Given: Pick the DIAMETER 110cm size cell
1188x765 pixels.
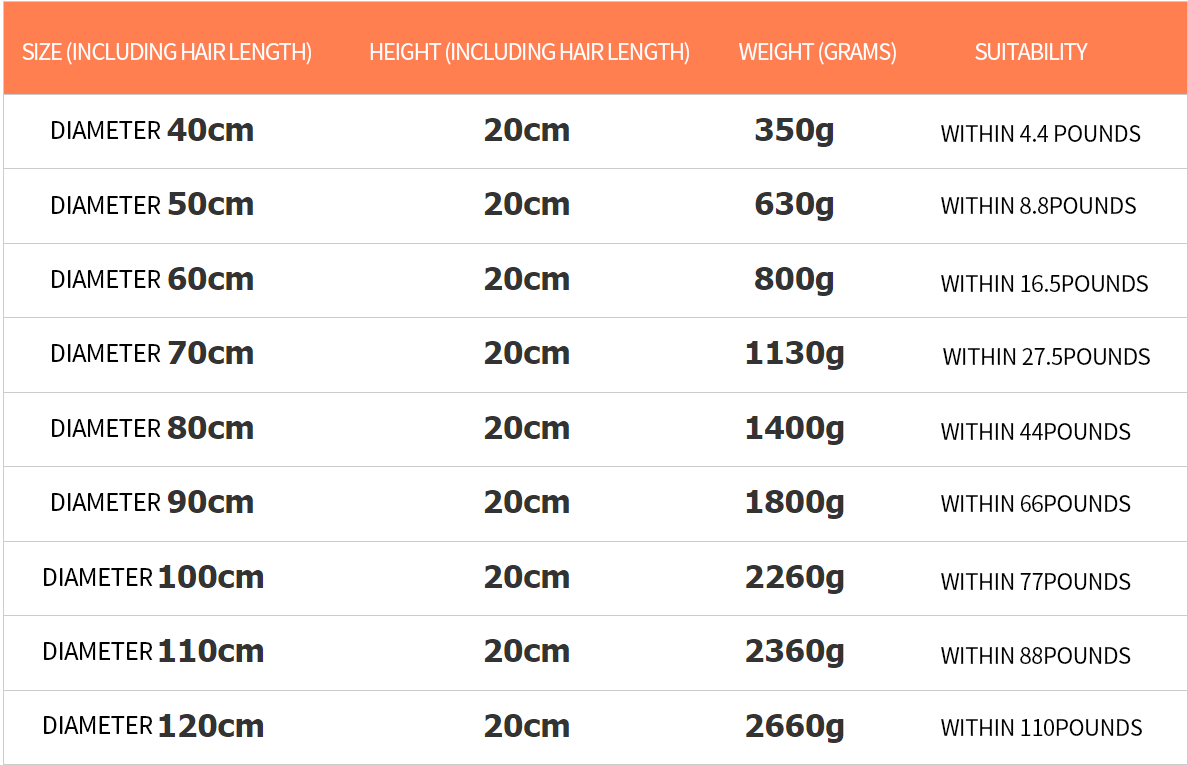Looking at the screenshot, I should click(153, 651).
